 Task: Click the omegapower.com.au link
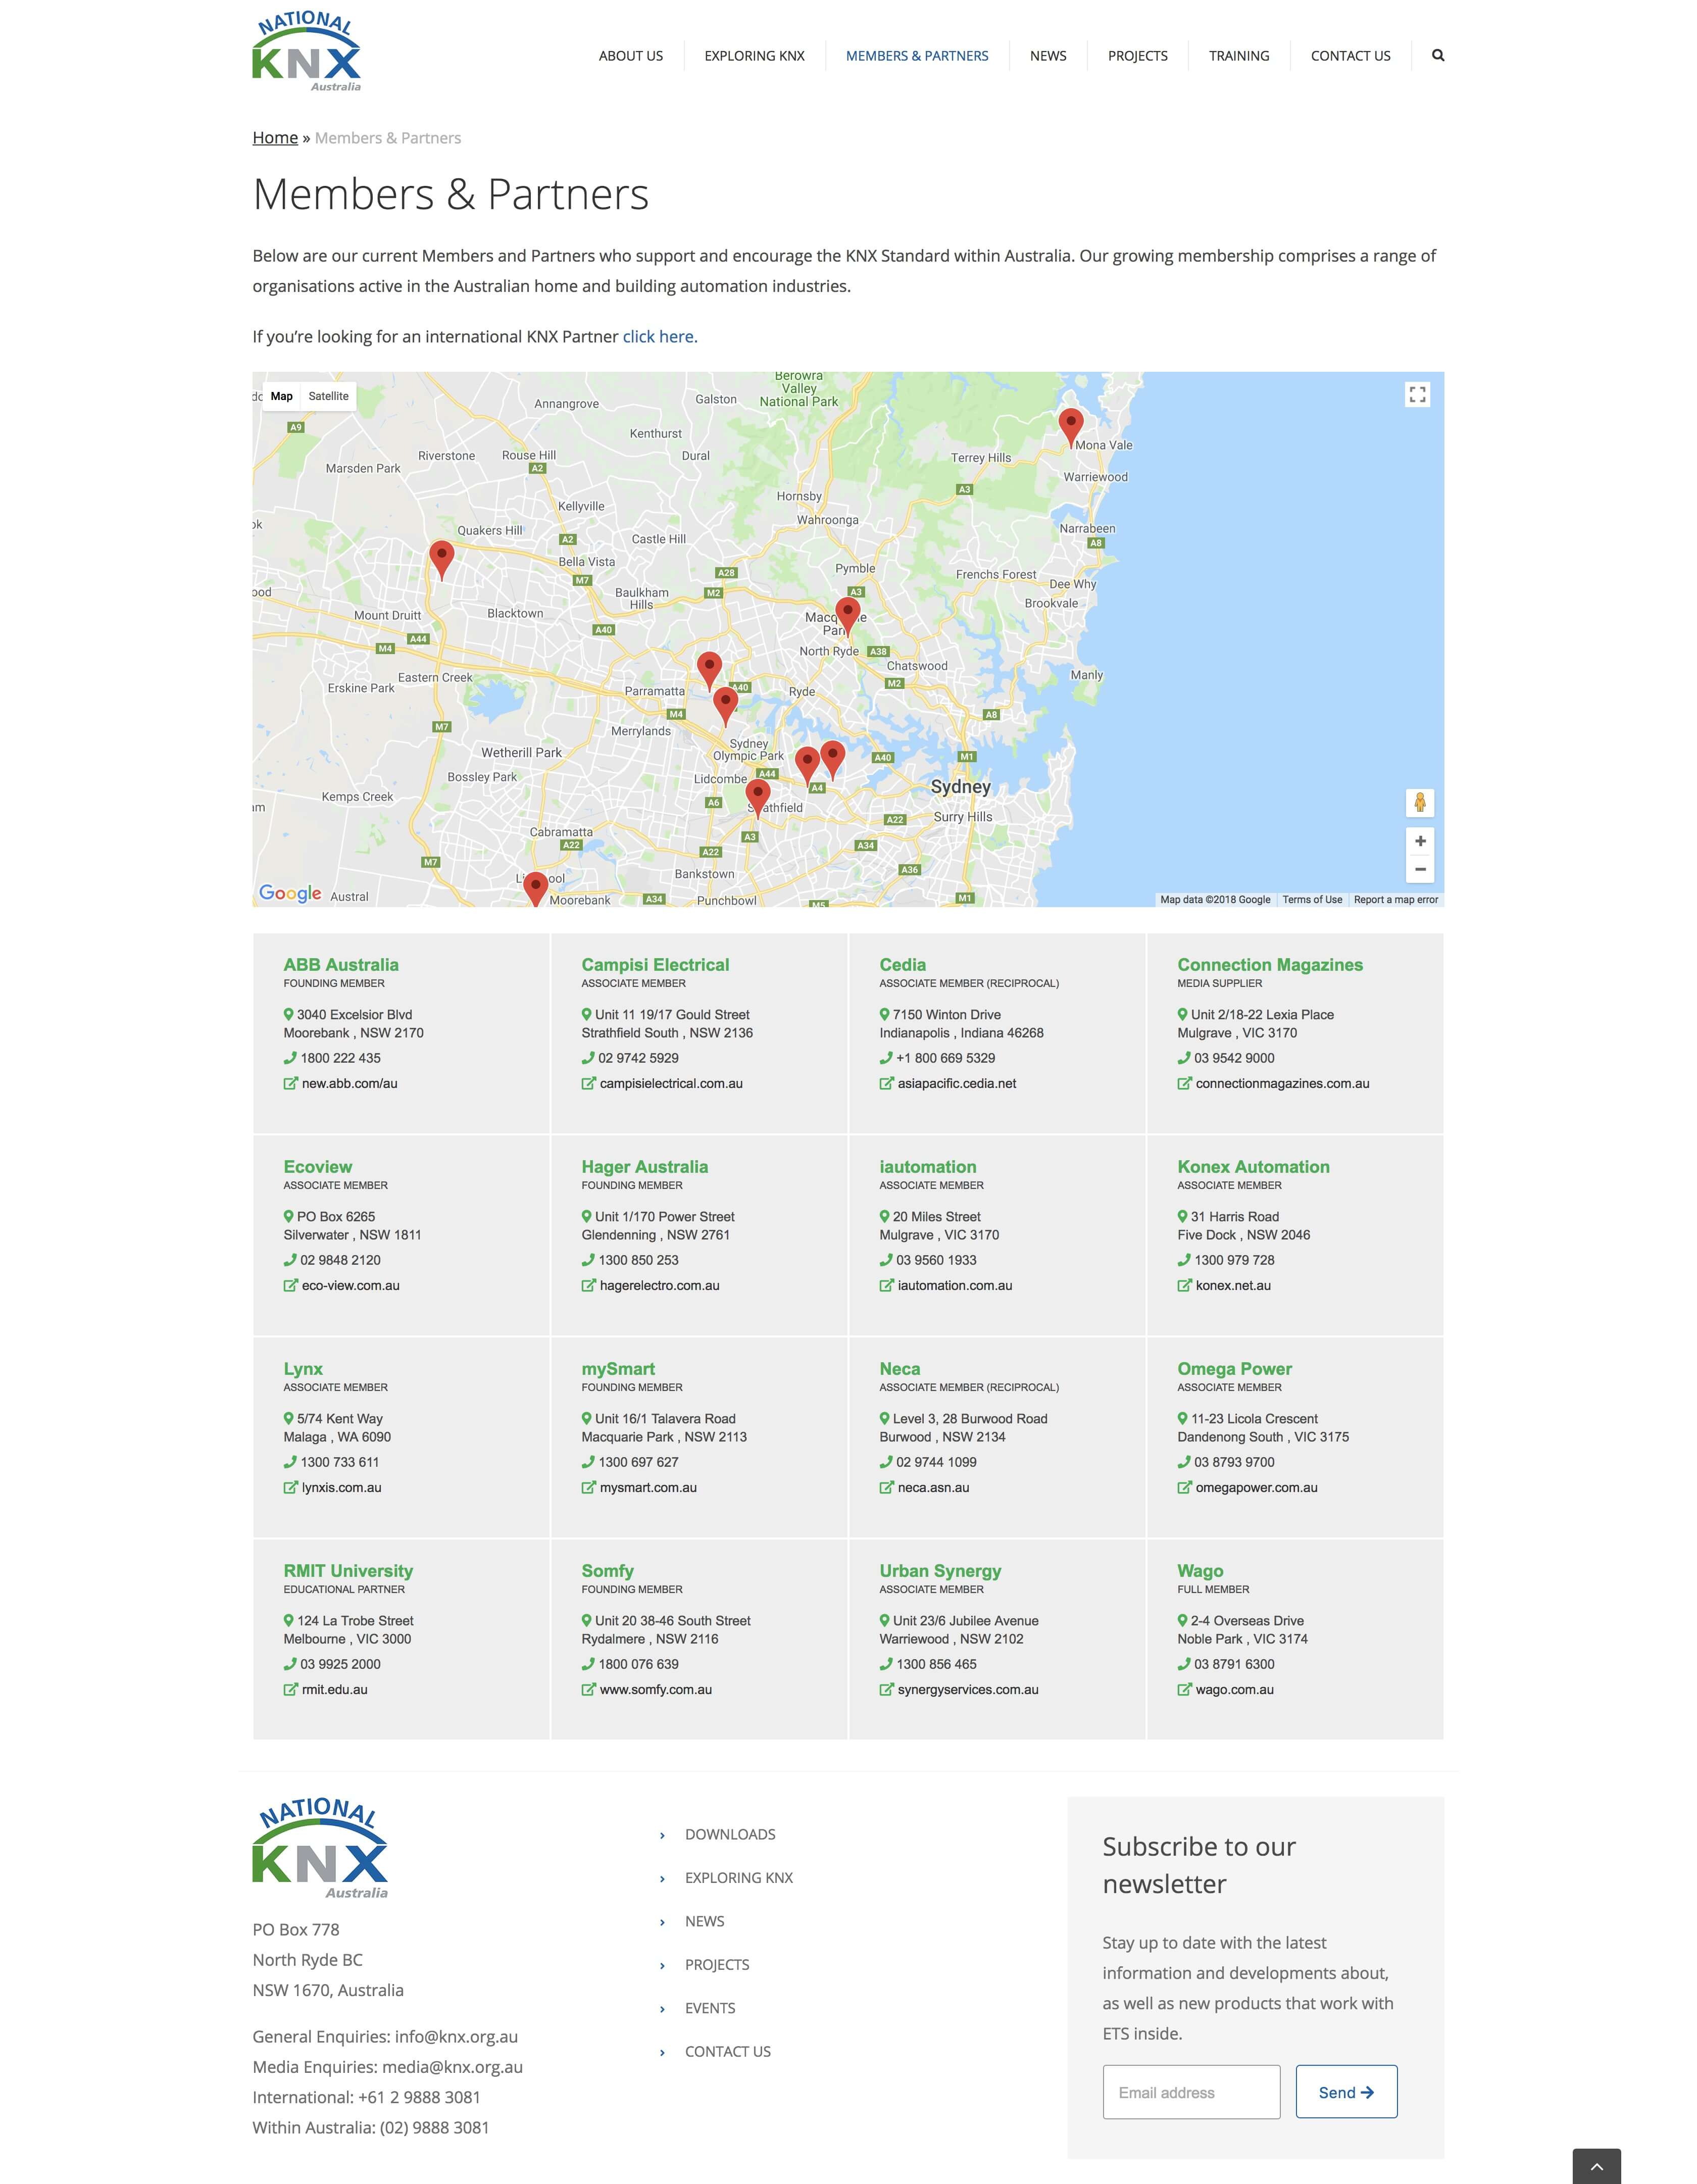[x=1256, y=1487]
